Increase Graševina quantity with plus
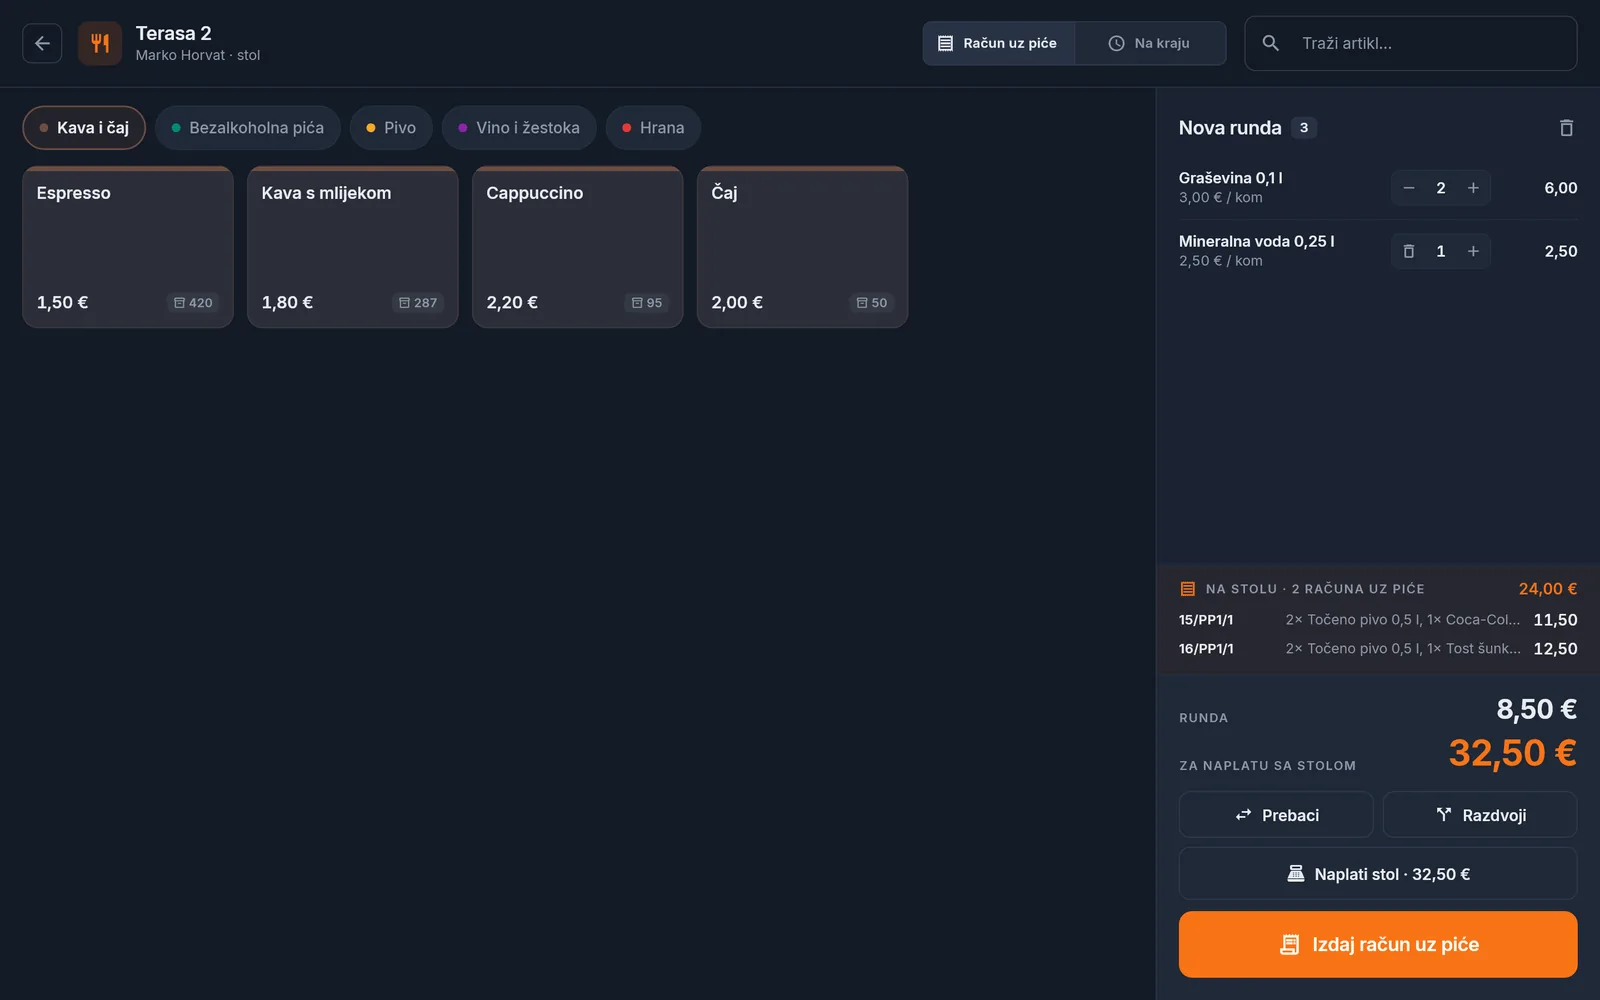This screenshot has height=1000, width=1600. click(1473, 188)
